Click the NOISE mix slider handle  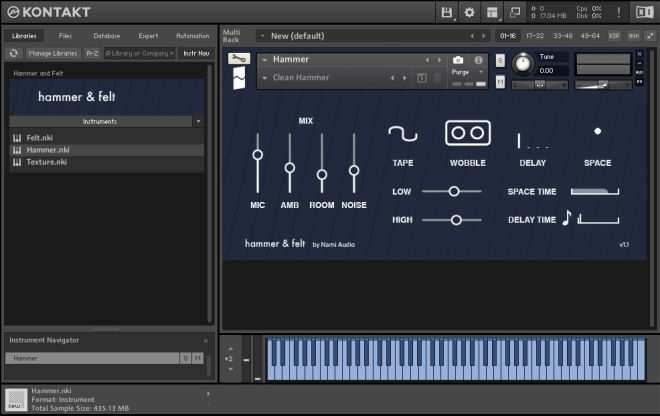point(354,170)
